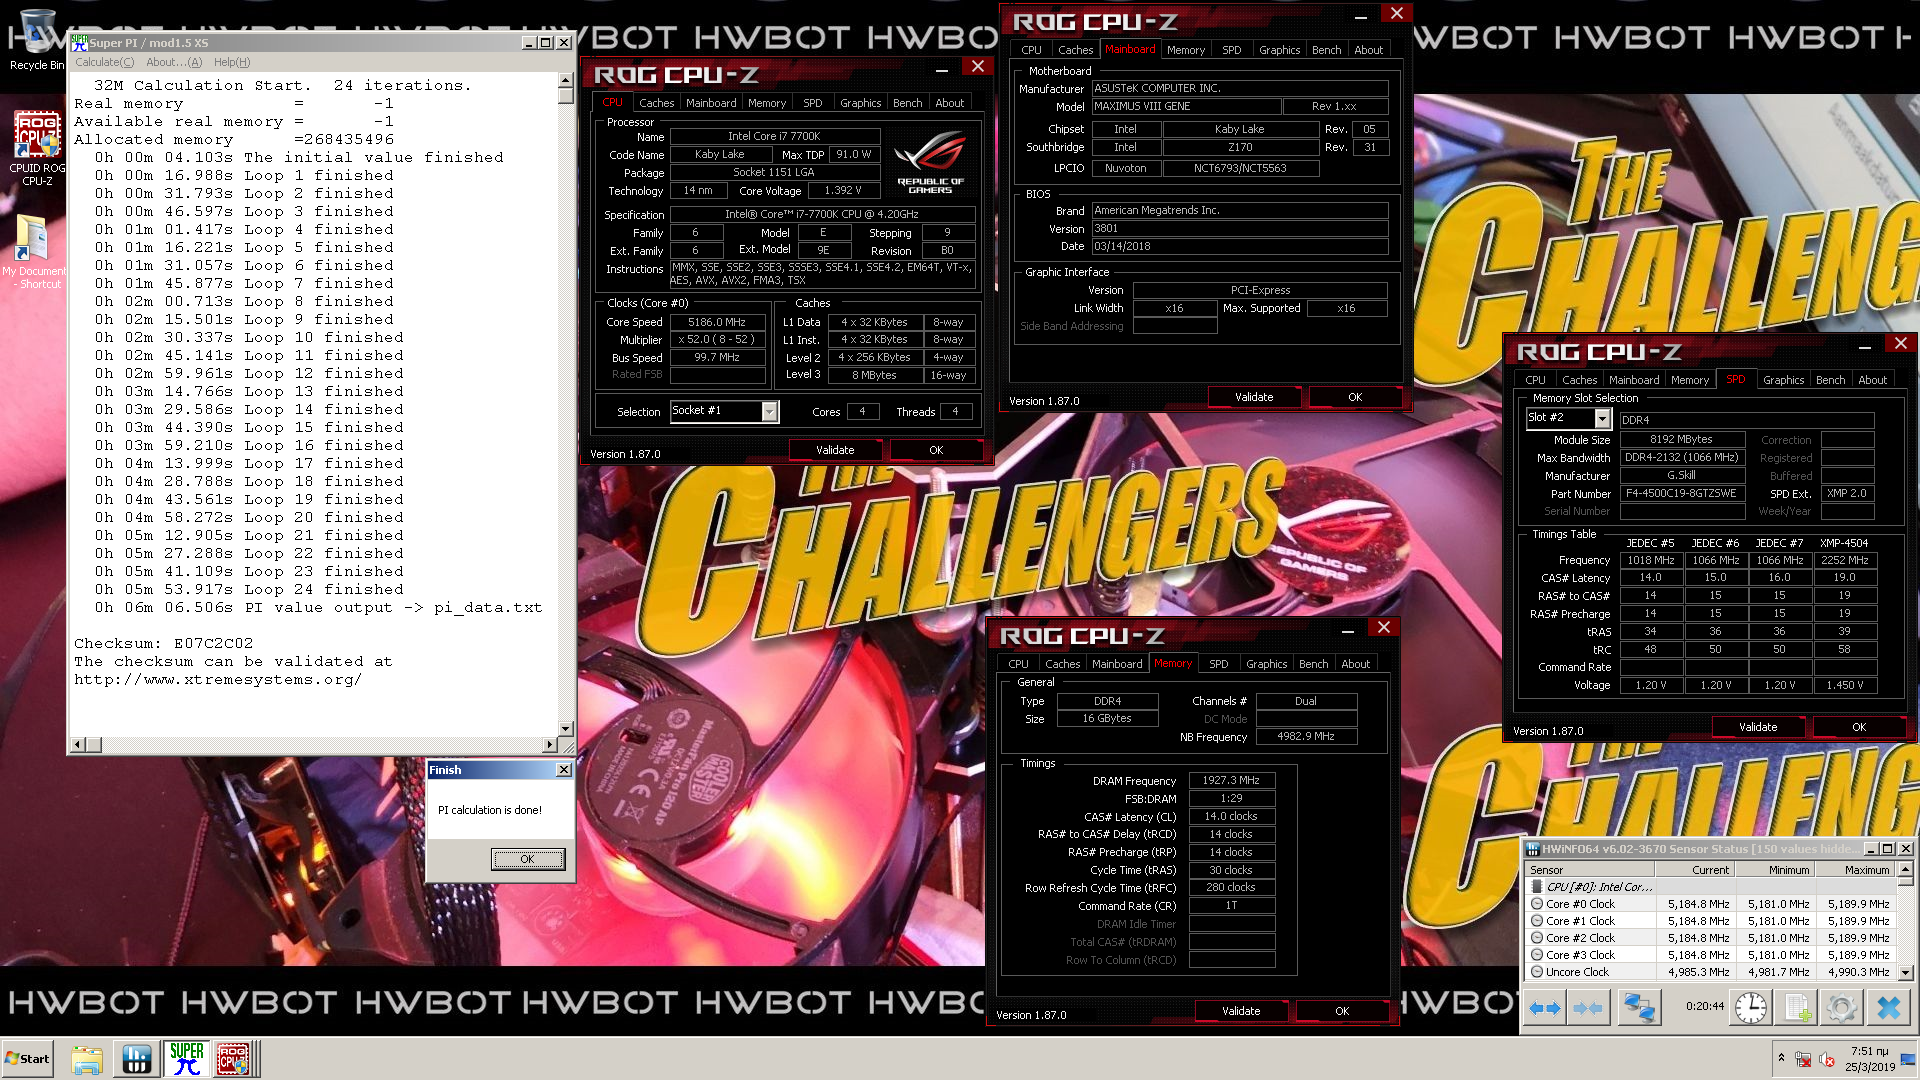The image size is (1920, 1080).
Task: Click HWiNFO collapse columns arrows icon
Action: tap(1588, 1008)
